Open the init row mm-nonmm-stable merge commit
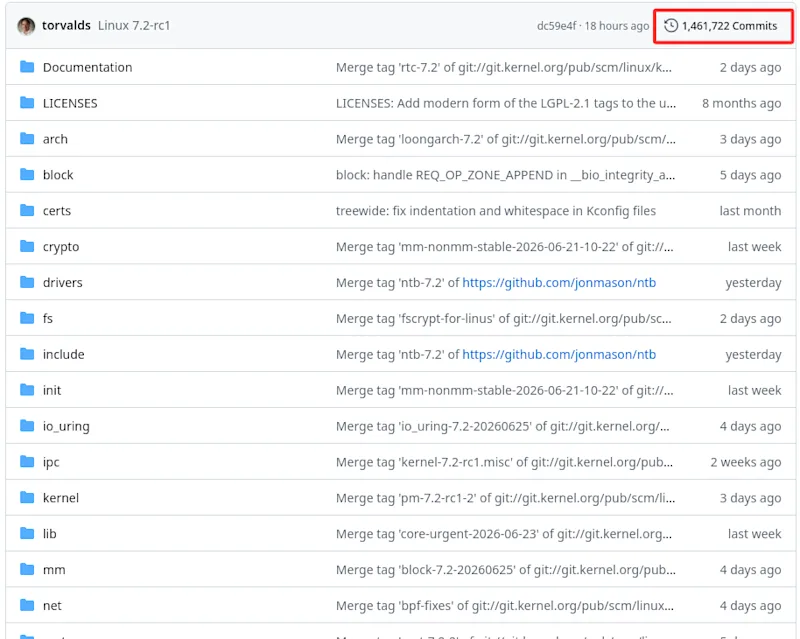 505,390
